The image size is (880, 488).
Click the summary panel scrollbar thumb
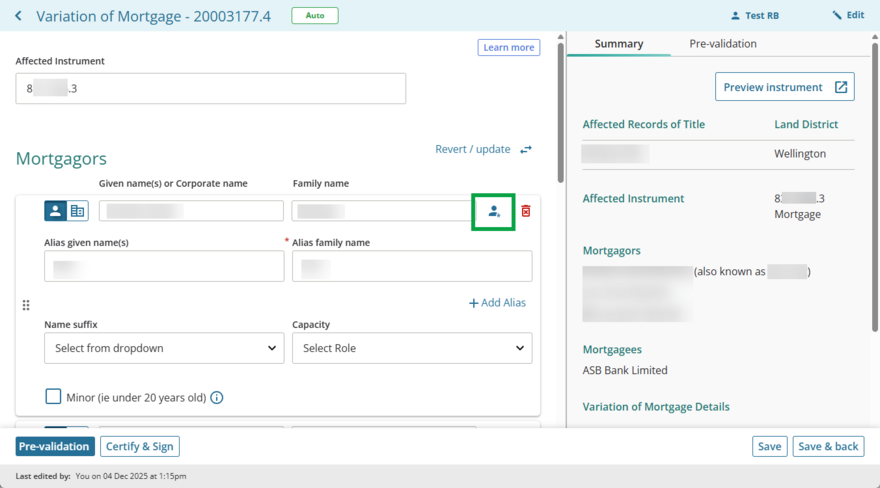[x=876, y=185]
